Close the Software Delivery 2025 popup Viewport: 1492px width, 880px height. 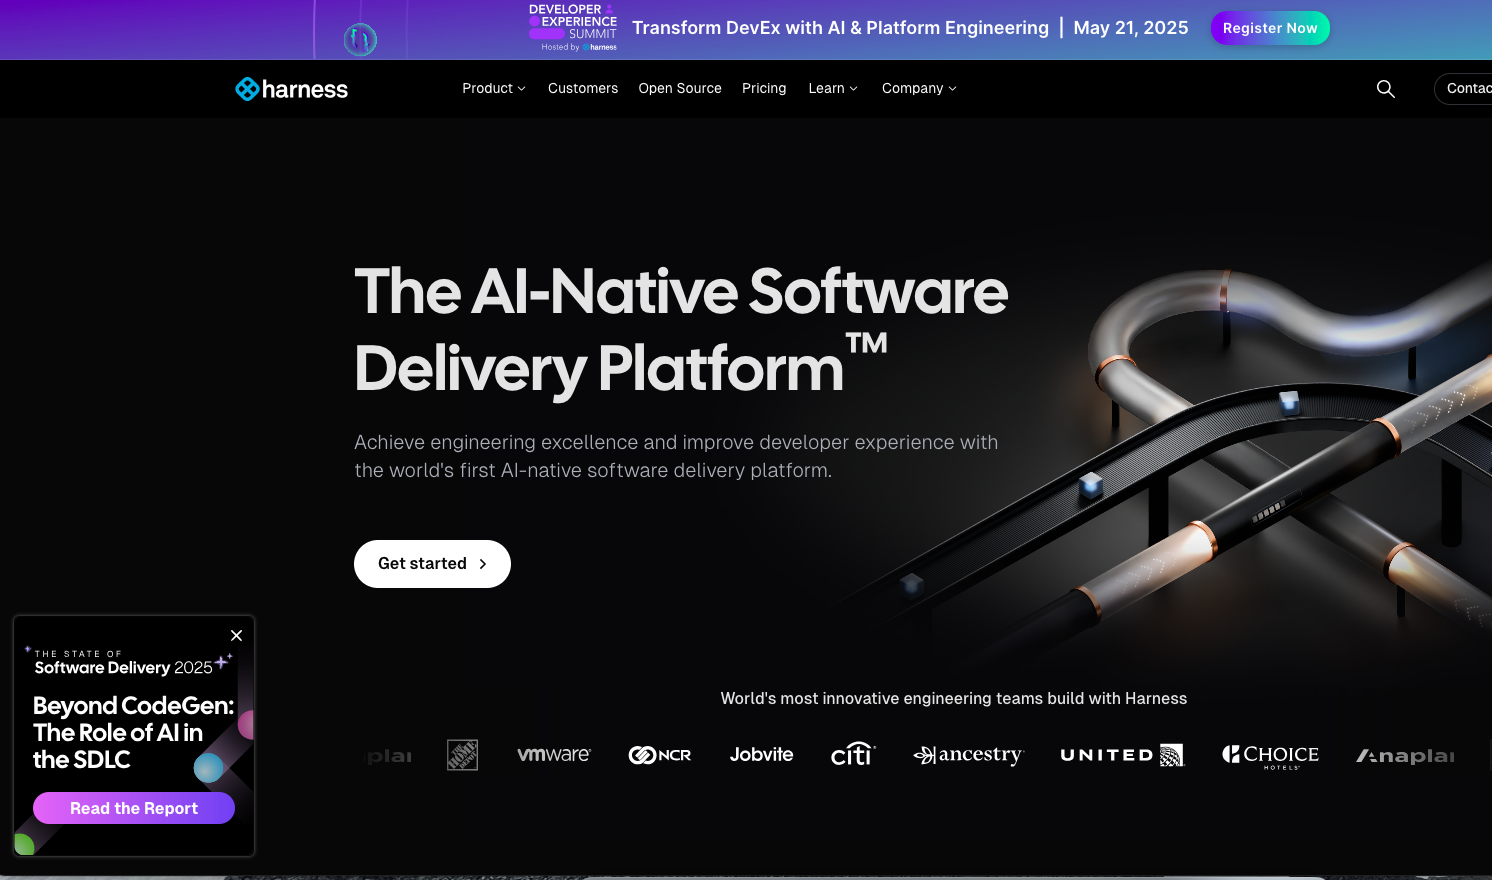[x=236, y=635]
